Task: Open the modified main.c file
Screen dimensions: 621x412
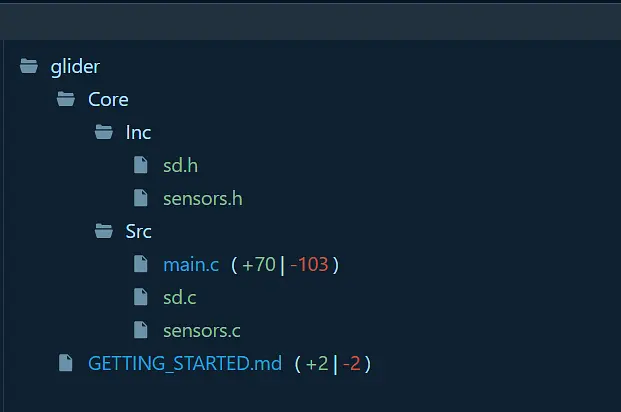Action: [190, 265]
